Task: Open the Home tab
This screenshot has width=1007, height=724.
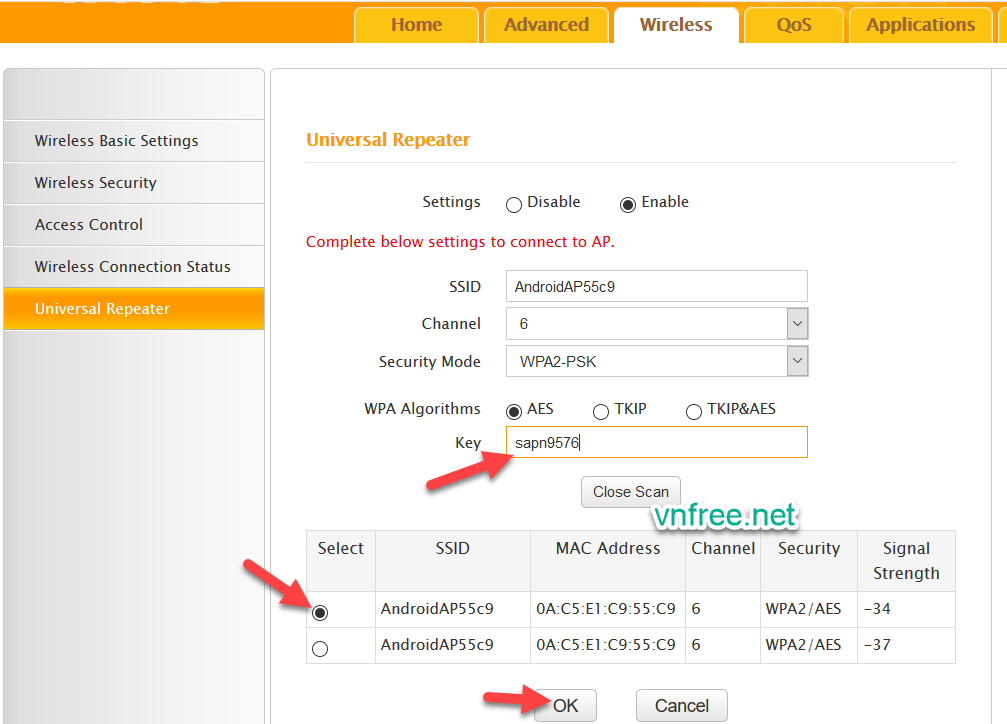Action: [x=416, y=25]
